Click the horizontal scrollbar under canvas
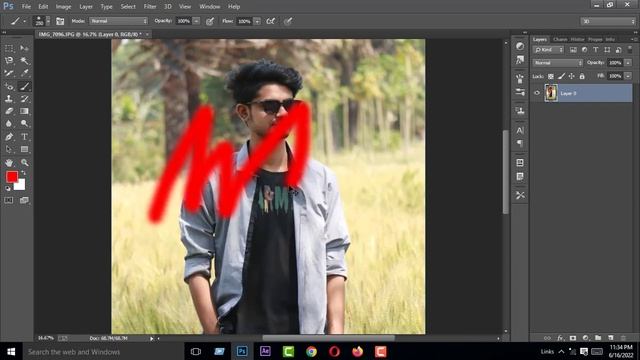640x360 pixels. point(329,338)
